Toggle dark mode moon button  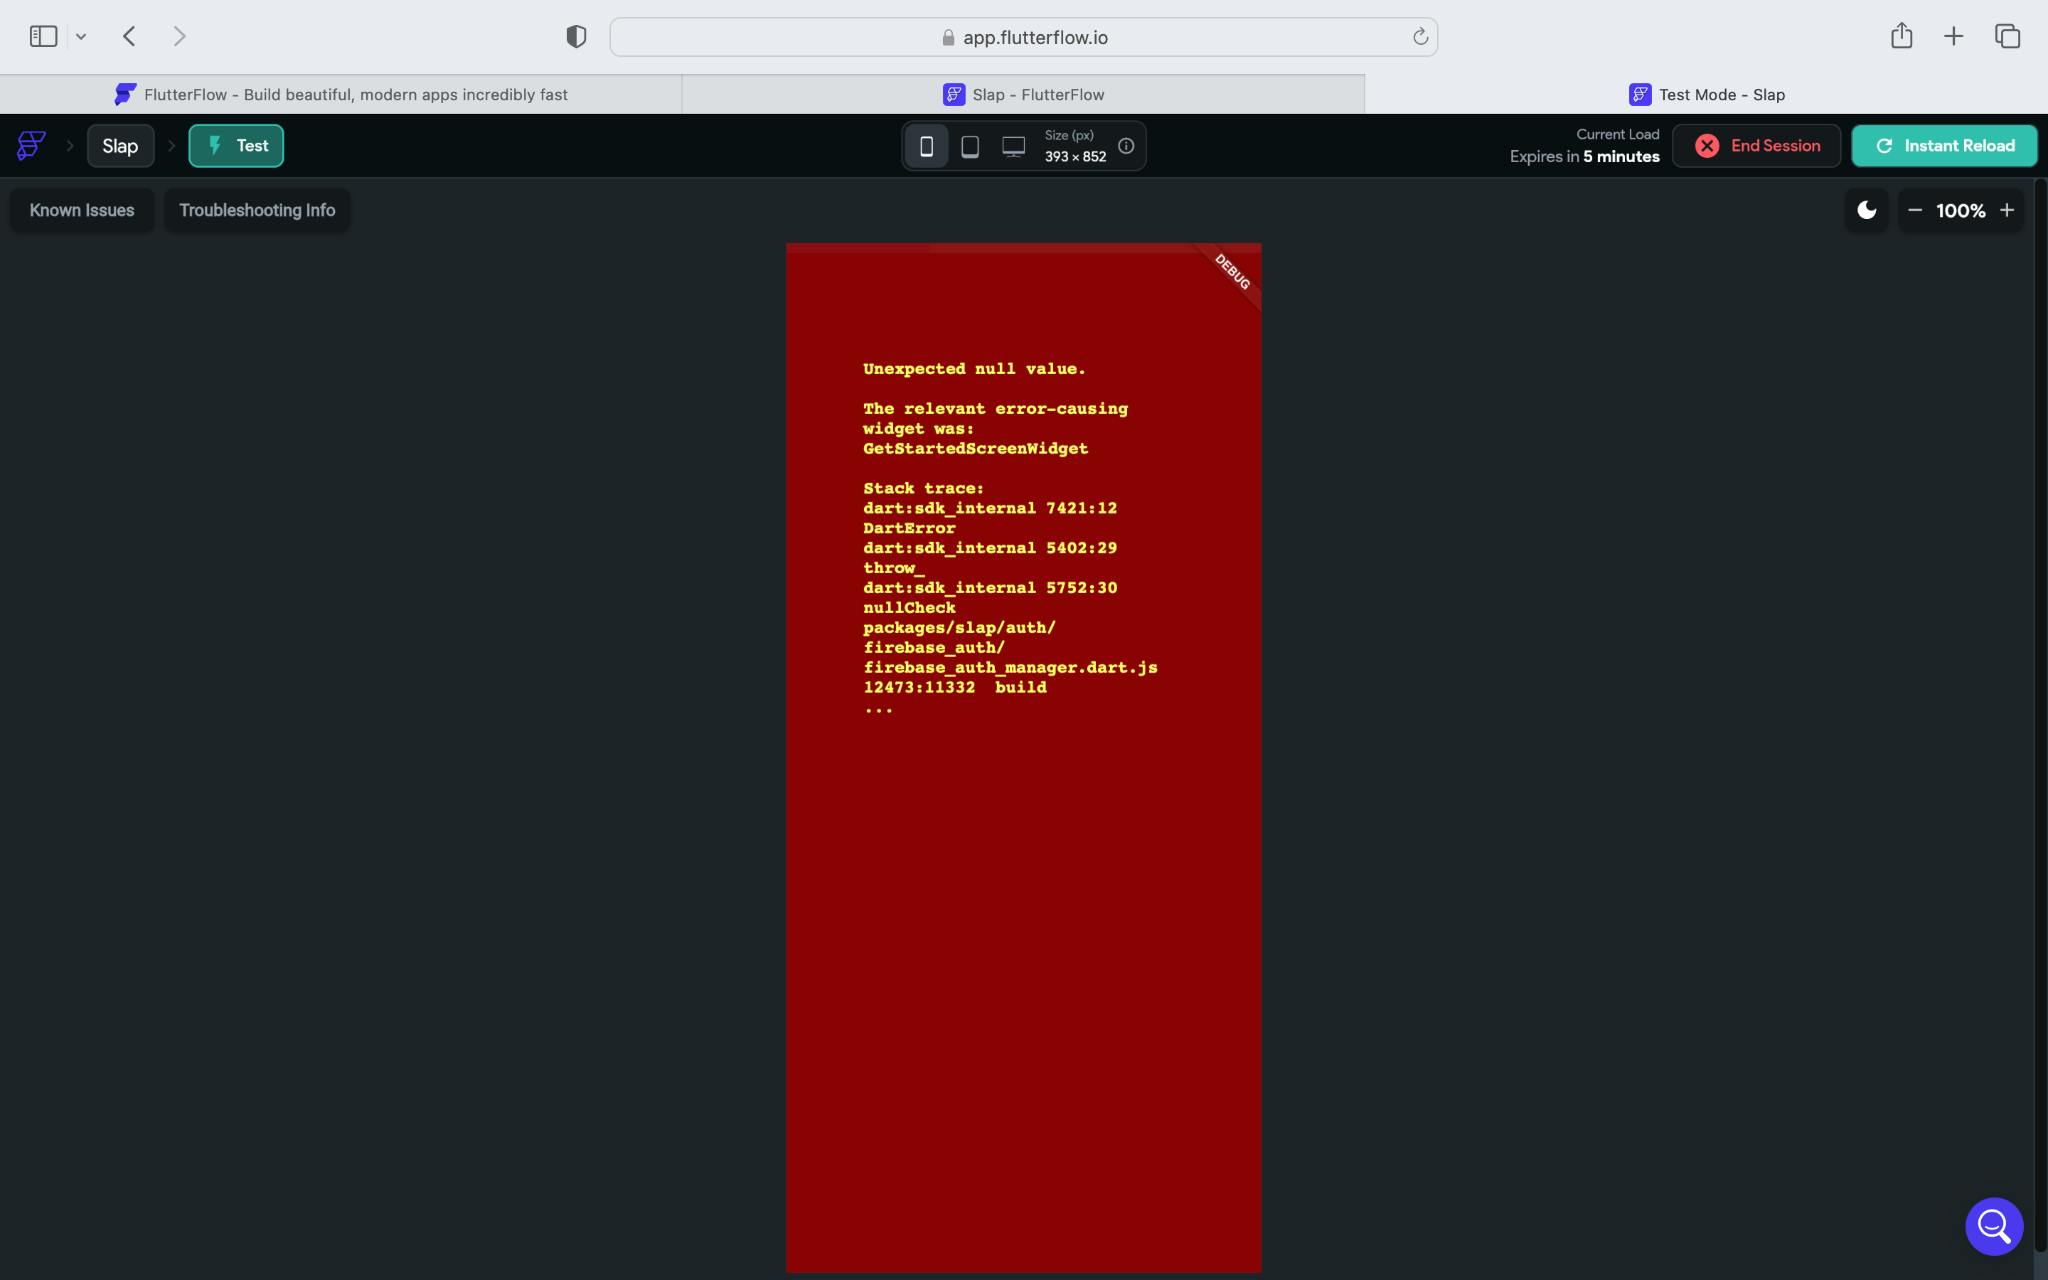(x=1866, y=210)
